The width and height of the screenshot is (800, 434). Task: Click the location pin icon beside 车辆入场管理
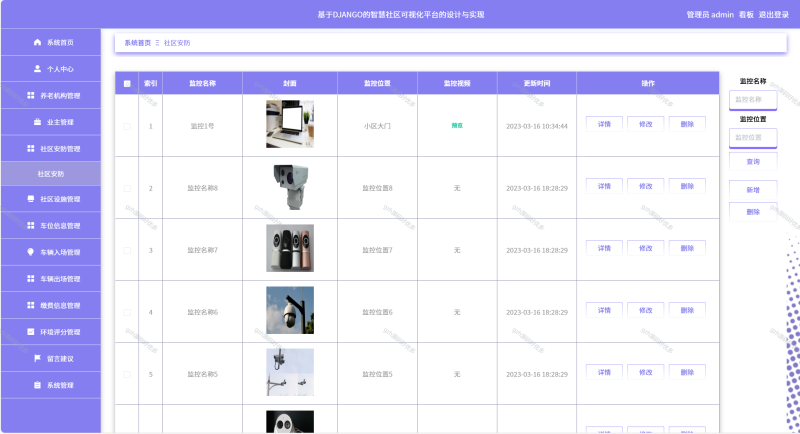[x=31, y=252]
